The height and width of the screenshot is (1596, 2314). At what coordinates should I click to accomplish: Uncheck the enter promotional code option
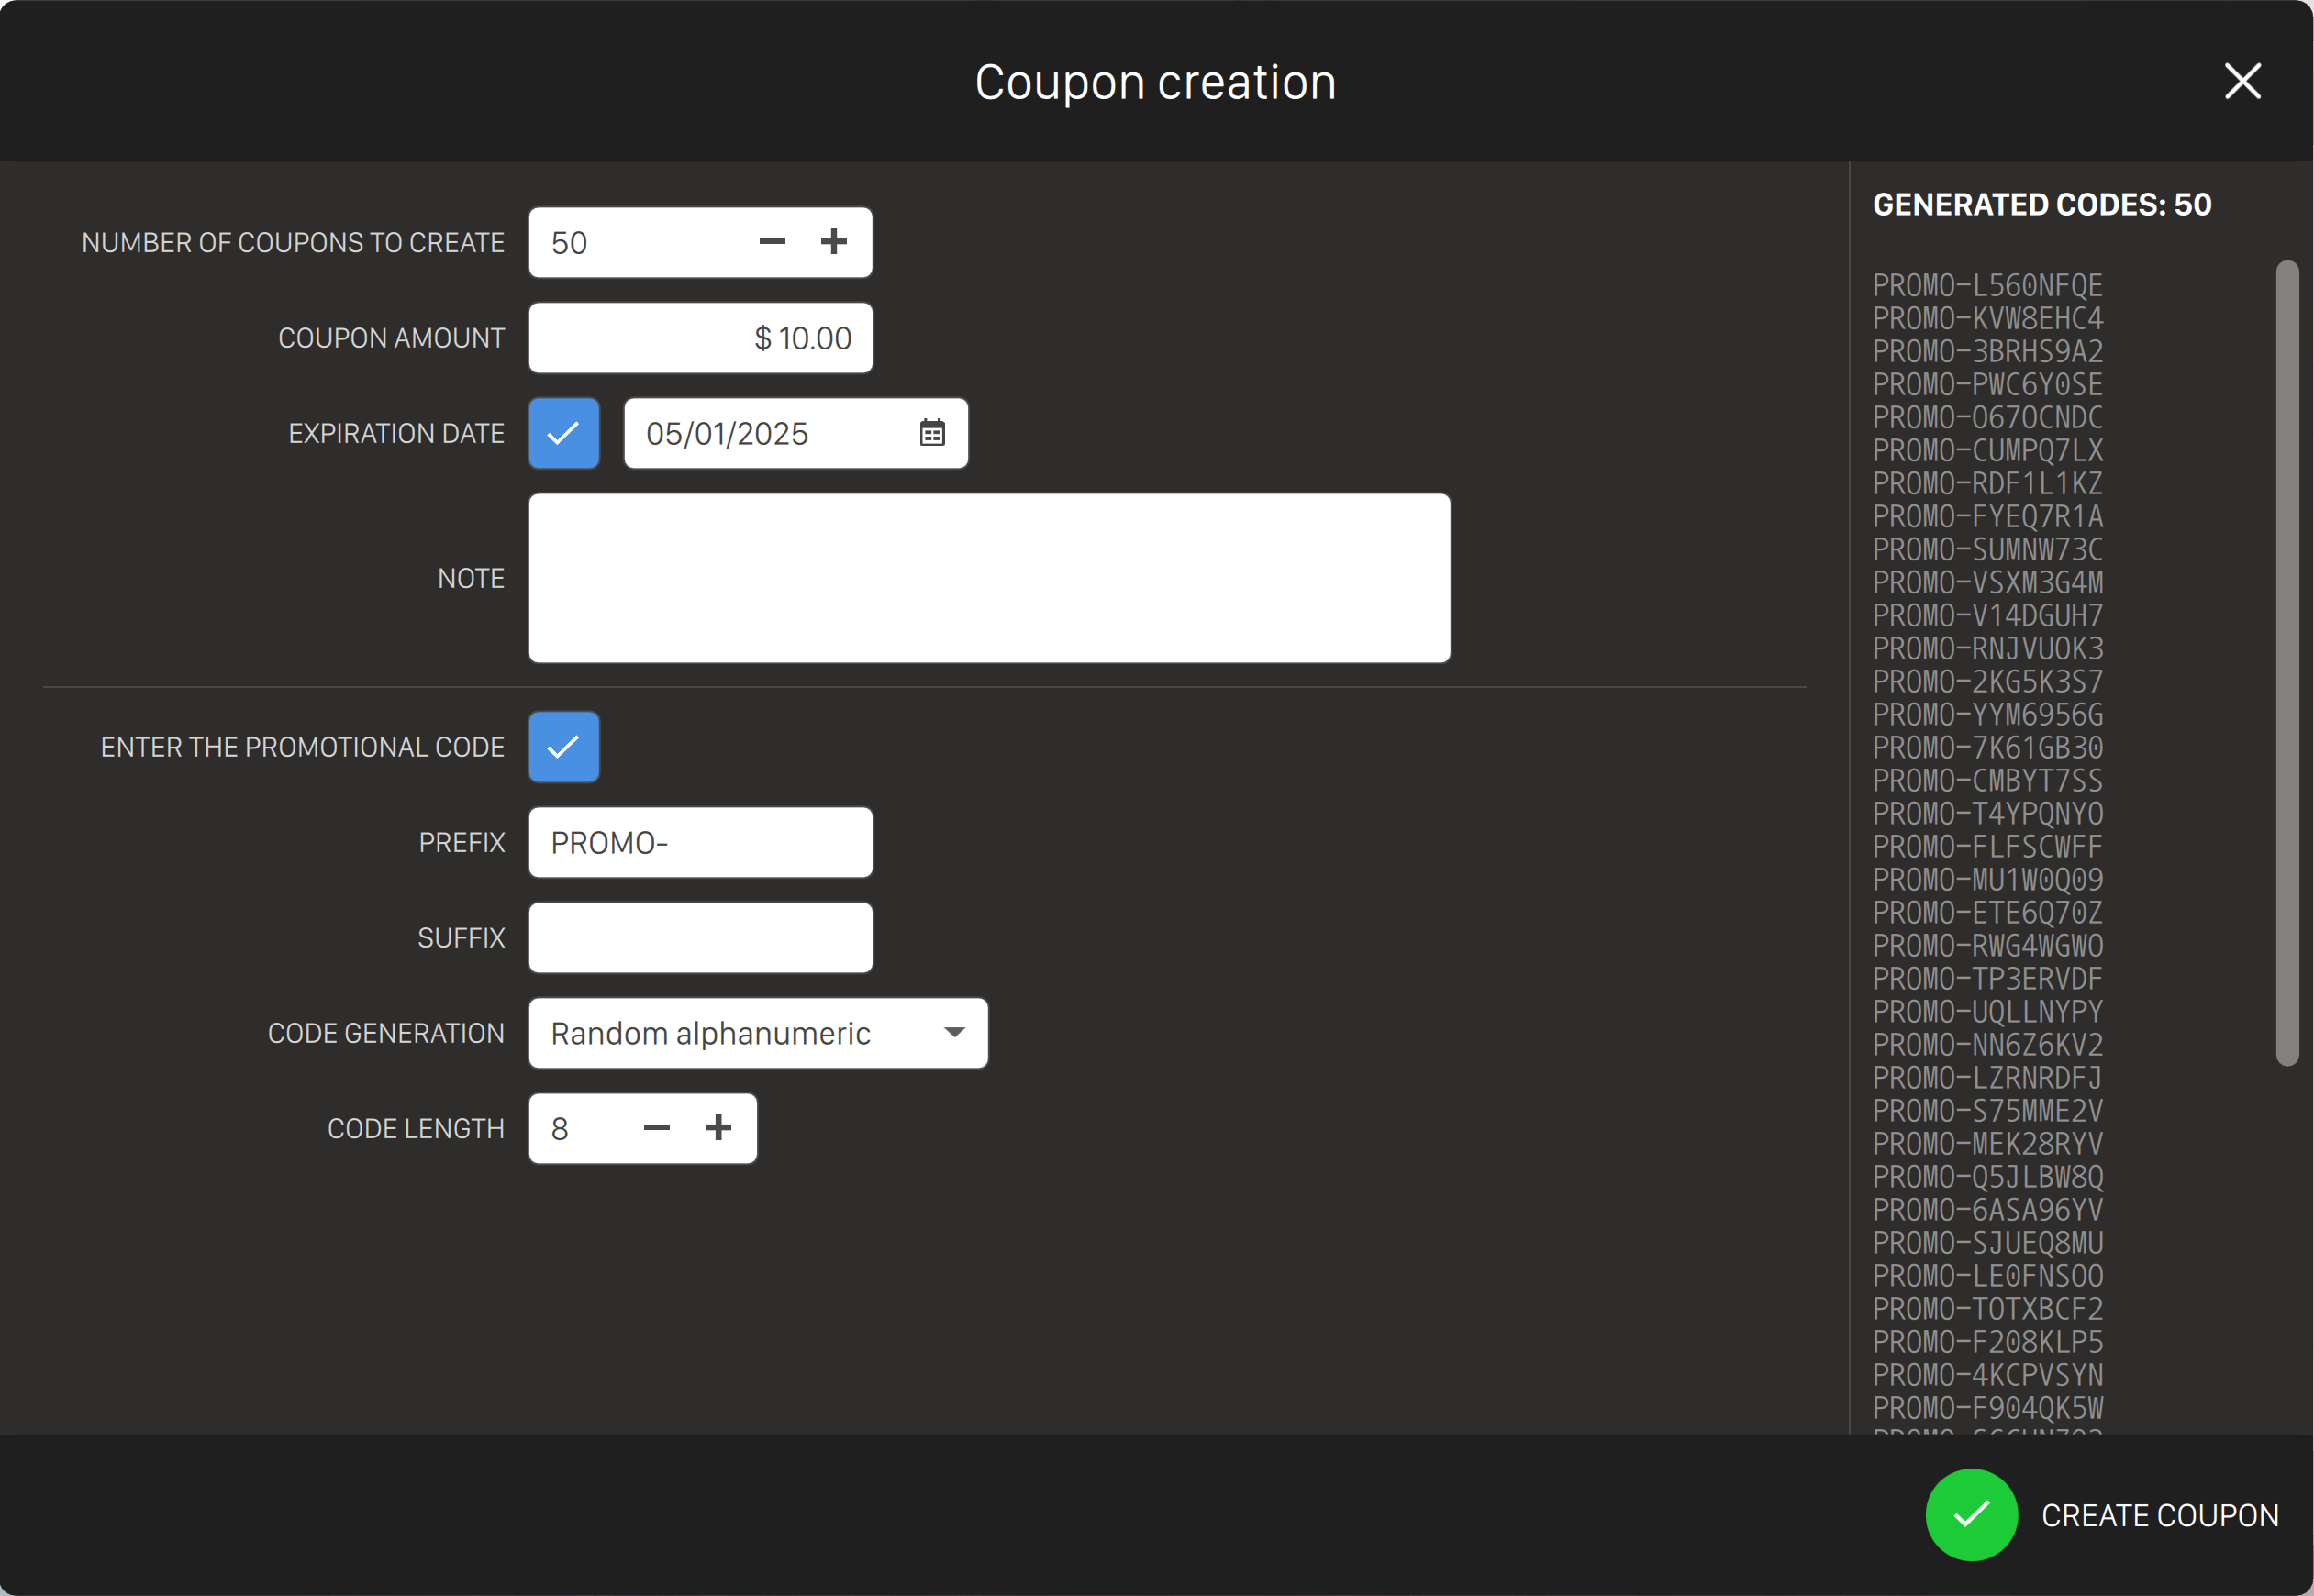[564, 747]
